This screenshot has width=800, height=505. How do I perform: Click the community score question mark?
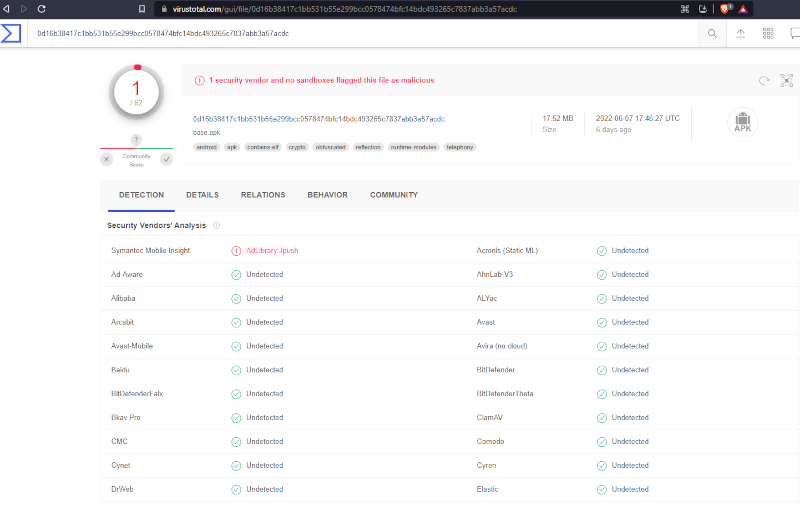coord(136,140)
